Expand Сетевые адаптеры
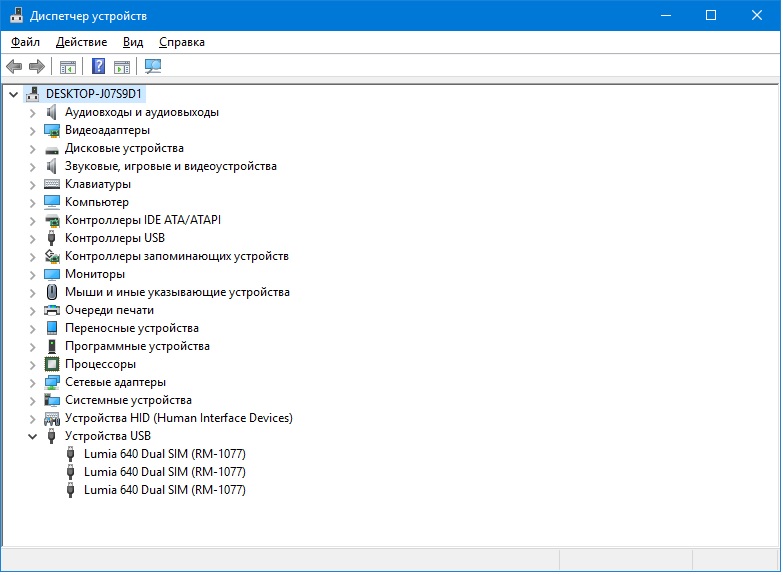This screenshot has width=783, height=575. click(x=32, y=383)
